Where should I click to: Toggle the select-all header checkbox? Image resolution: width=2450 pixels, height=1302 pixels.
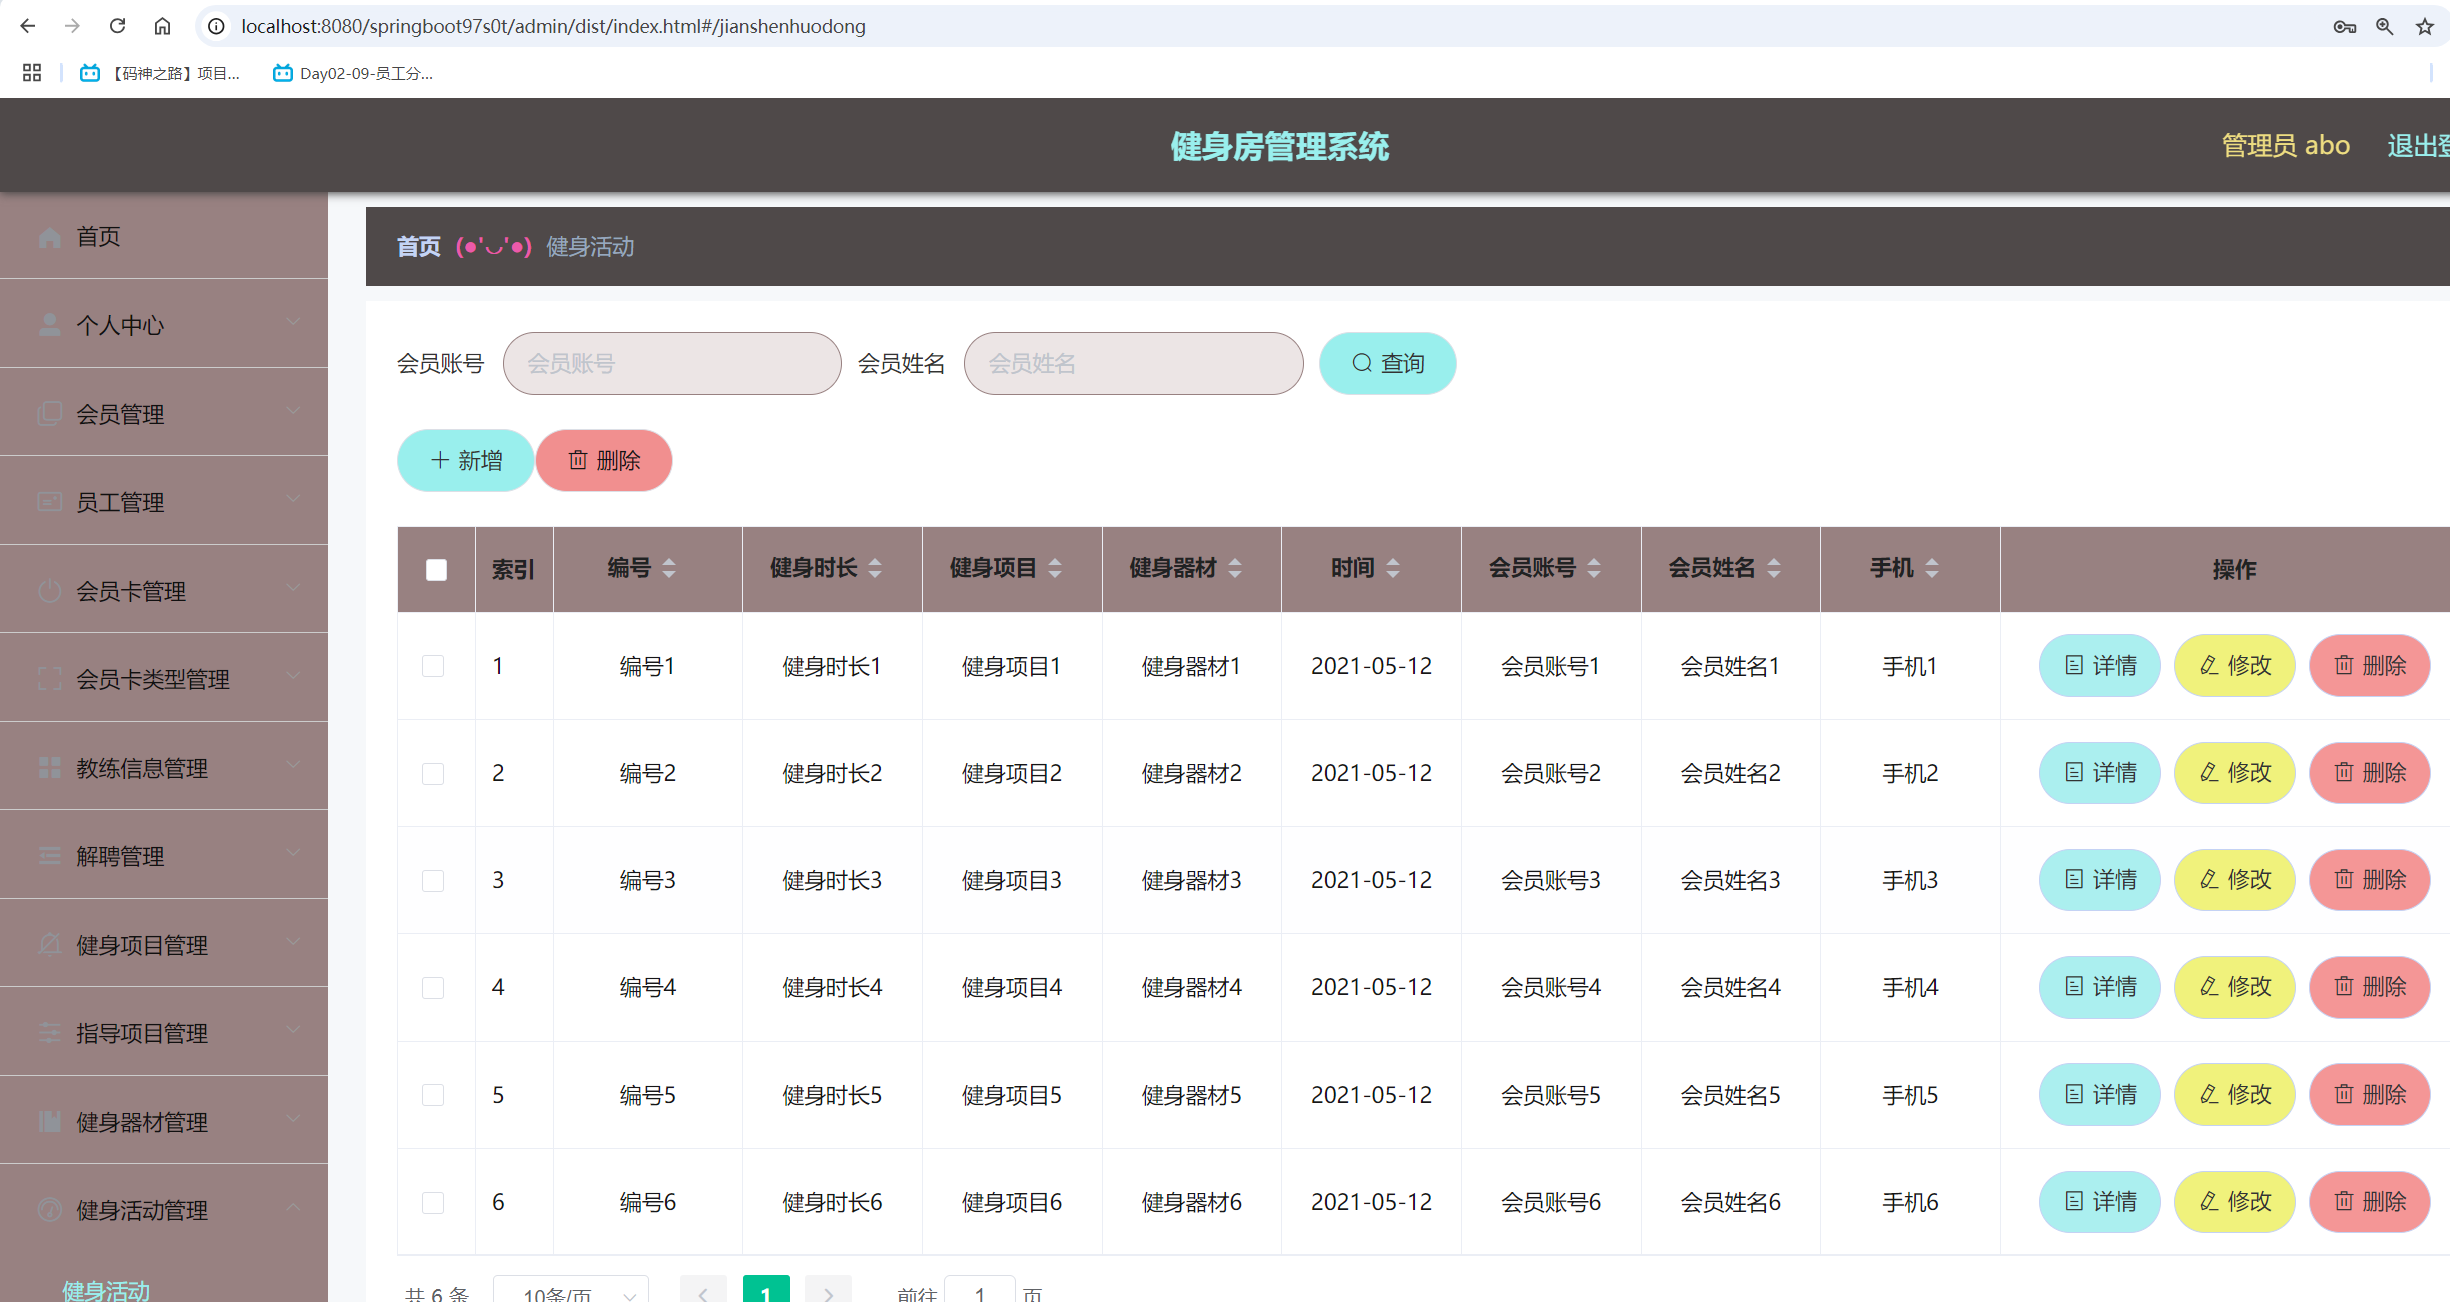436,570
